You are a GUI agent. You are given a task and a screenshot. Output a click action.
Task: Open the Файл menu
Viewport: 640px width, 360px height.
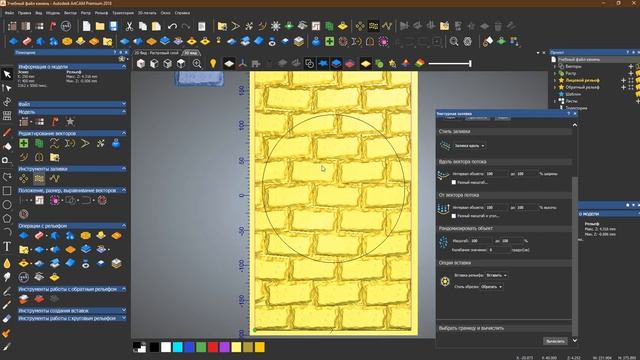[9, 13]
